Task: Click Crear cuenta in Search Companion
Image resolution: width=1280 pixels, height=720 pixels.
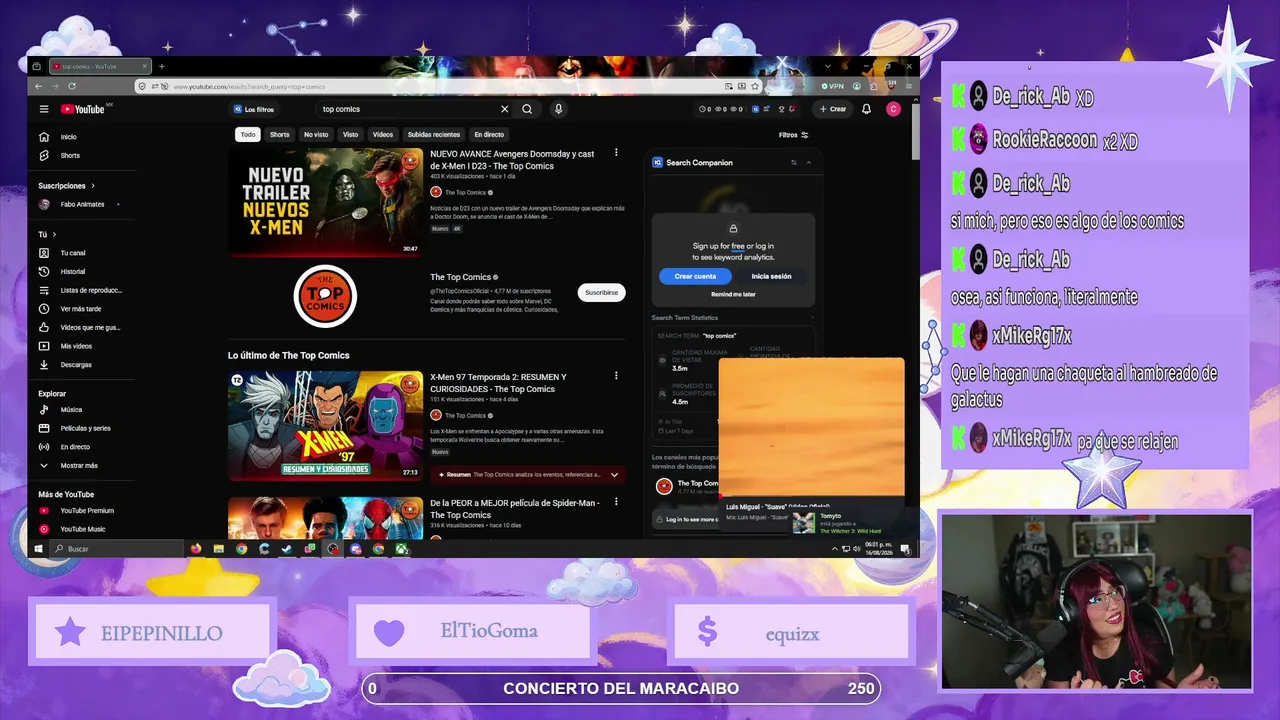Action: tap(695, 276)
